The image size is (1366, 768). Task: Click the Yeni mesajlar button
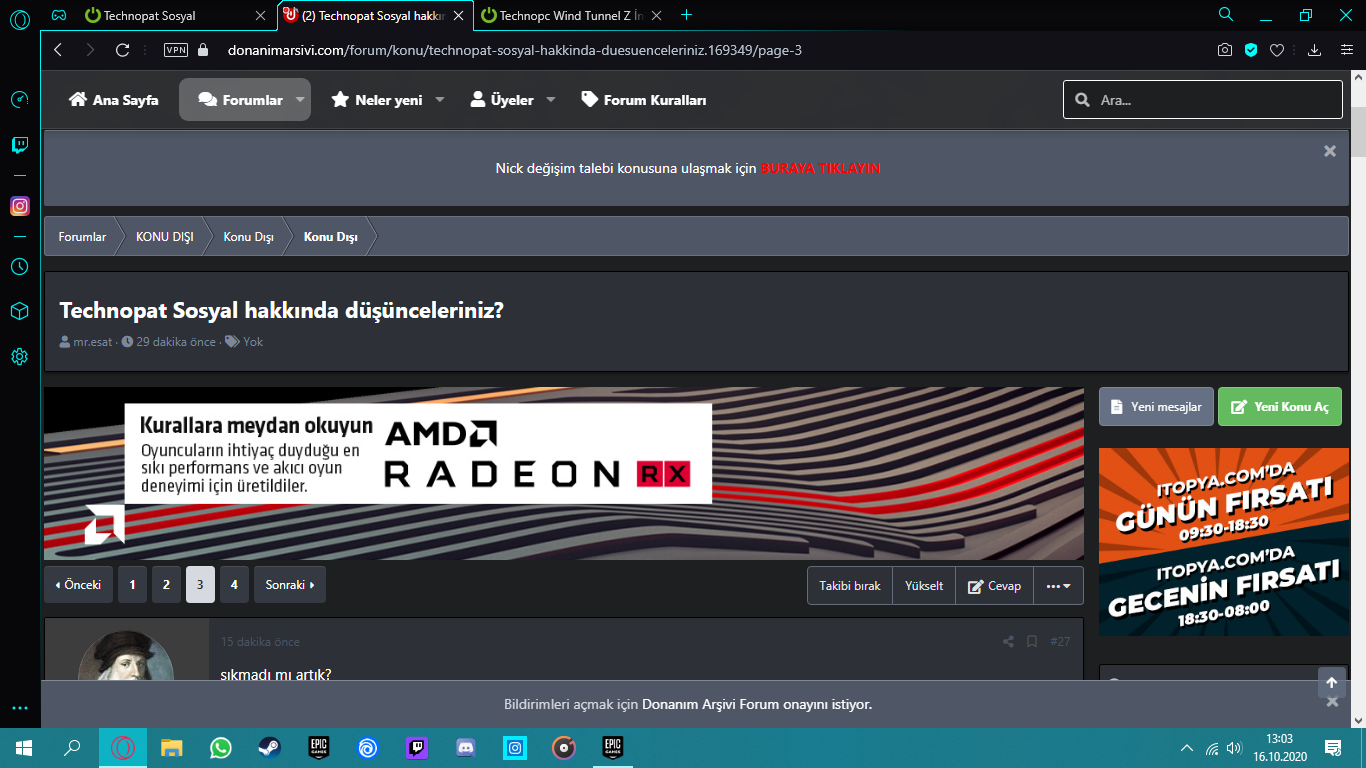coord(1156,407)
